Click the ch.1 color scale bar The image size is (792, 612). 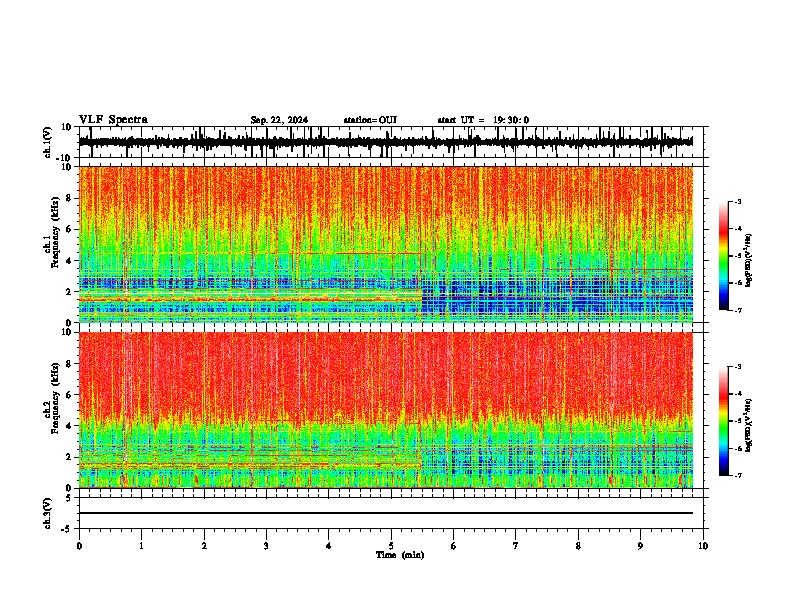pos(724,256)
